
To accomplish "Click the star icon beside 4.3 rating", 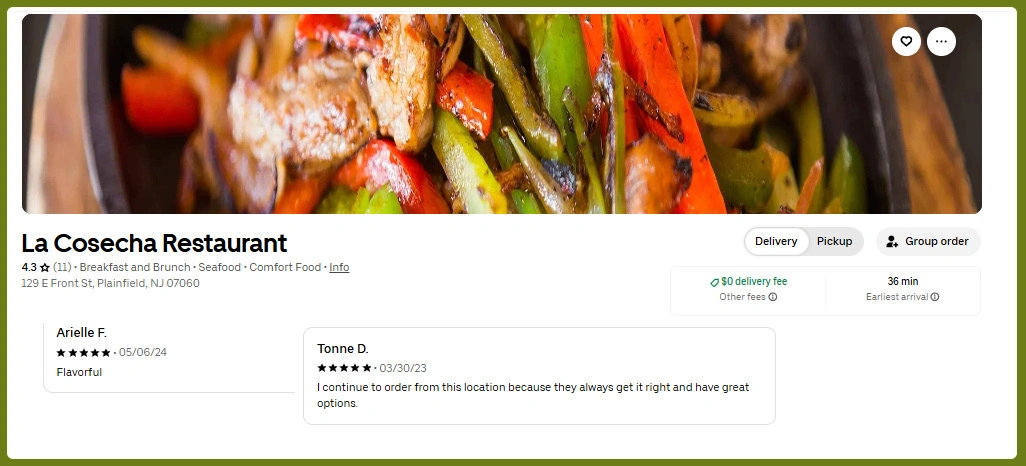I will tap(44, 268).
